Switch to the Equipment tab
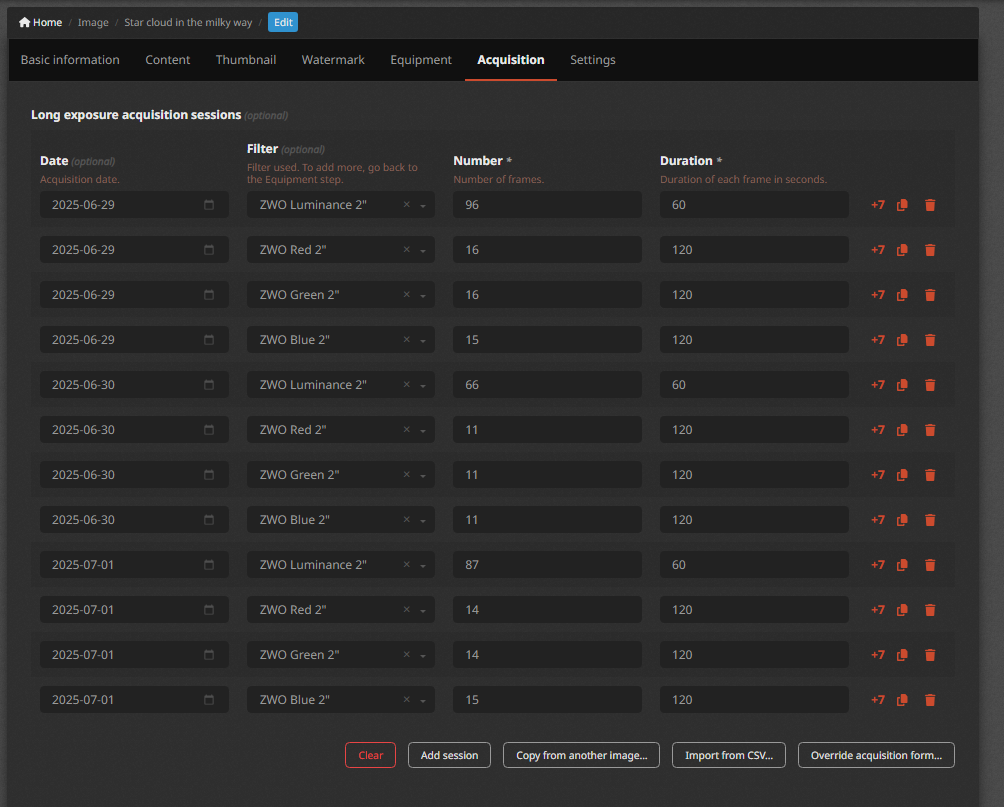Image resolution: width=1004 pixels, height=807 pixels. pyautogui.click(x=421, y=60)
